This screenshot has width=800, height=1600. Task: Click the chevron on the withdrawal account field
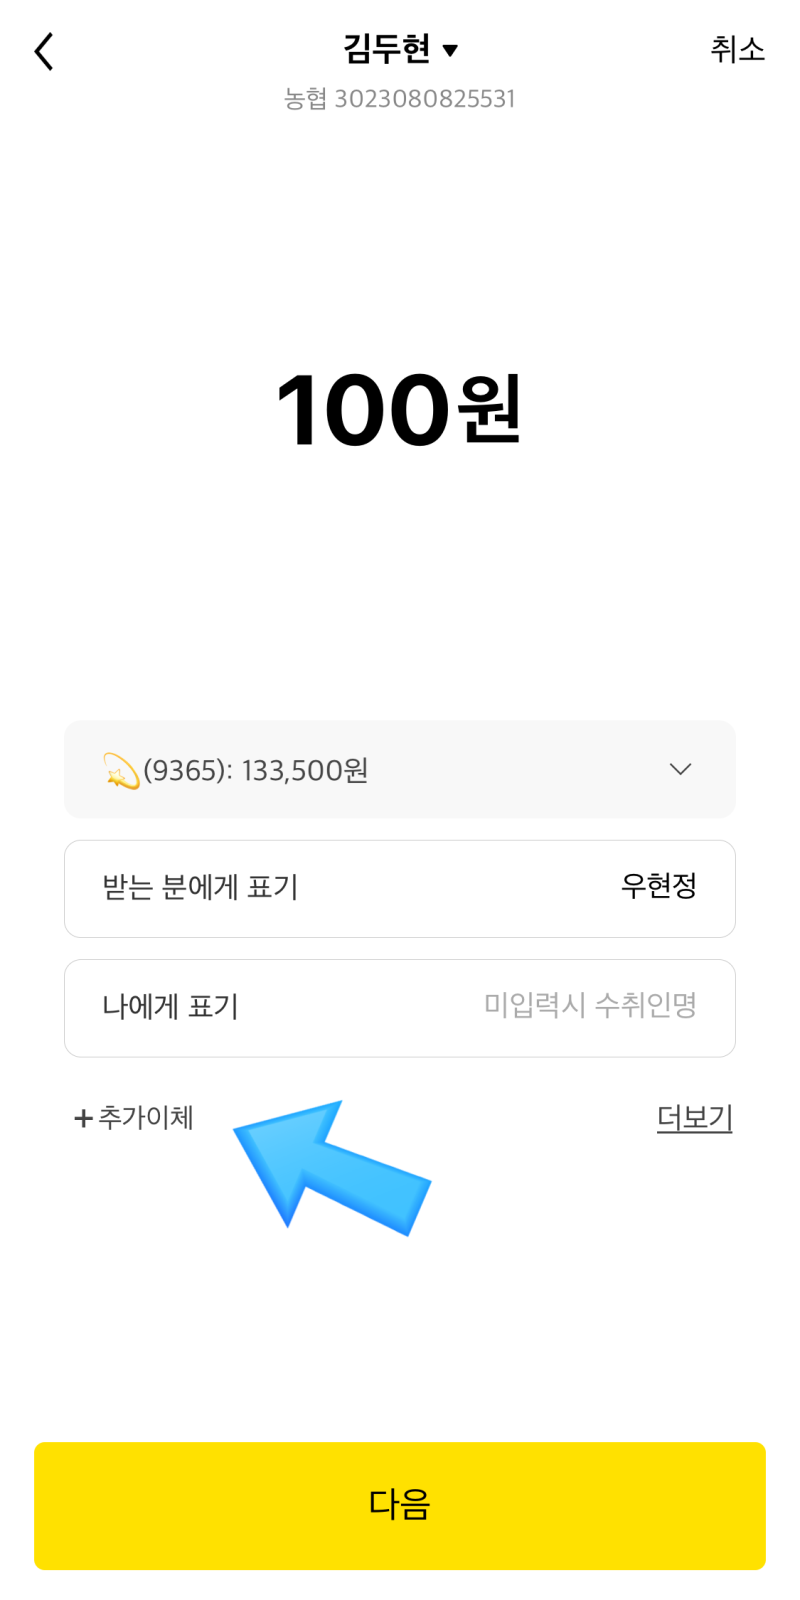tap(680, 769)
